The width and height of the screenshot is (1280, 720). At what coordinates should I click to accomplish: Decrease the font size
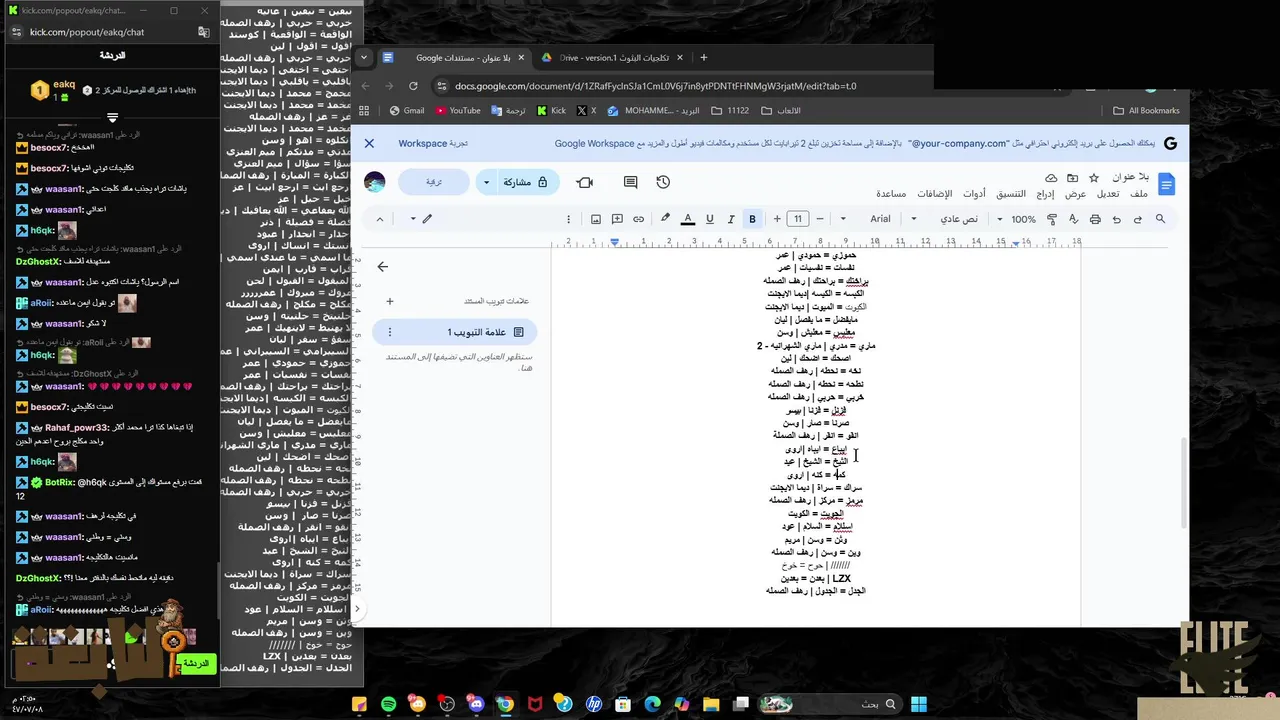[x=820, y=219]
